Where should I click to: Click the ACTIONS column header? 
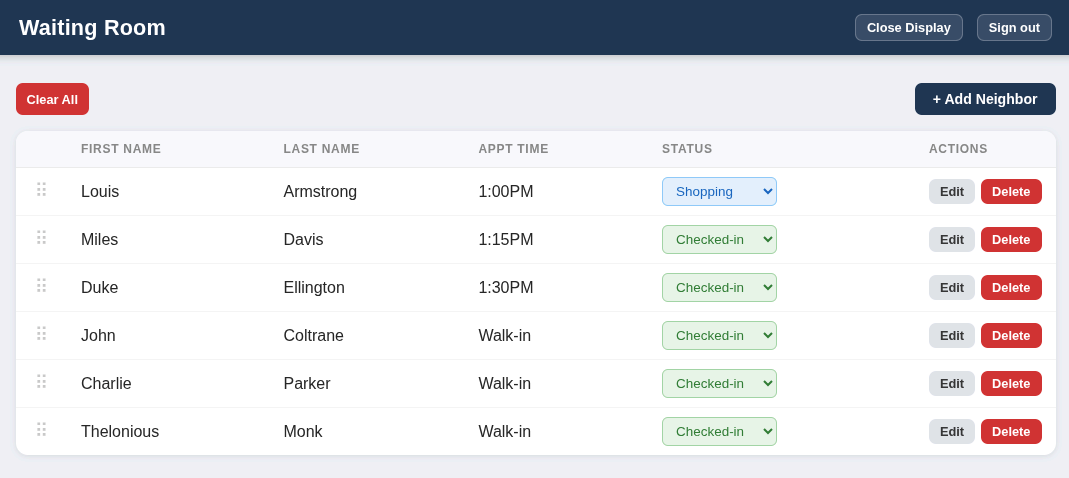(x=958, y=149)
